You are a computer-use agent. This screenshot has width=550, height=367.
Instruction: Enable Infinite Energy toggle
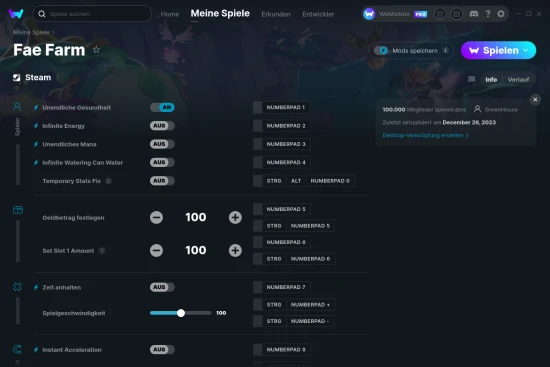point(162,126)
